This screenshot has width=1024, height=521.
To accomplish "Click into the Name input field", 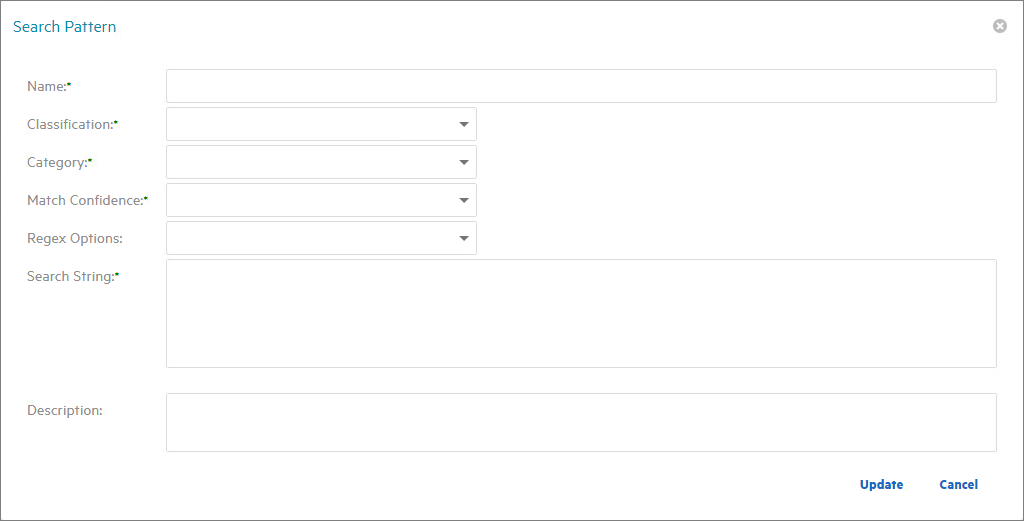I will pyautogui.click(x=580, y=86).
